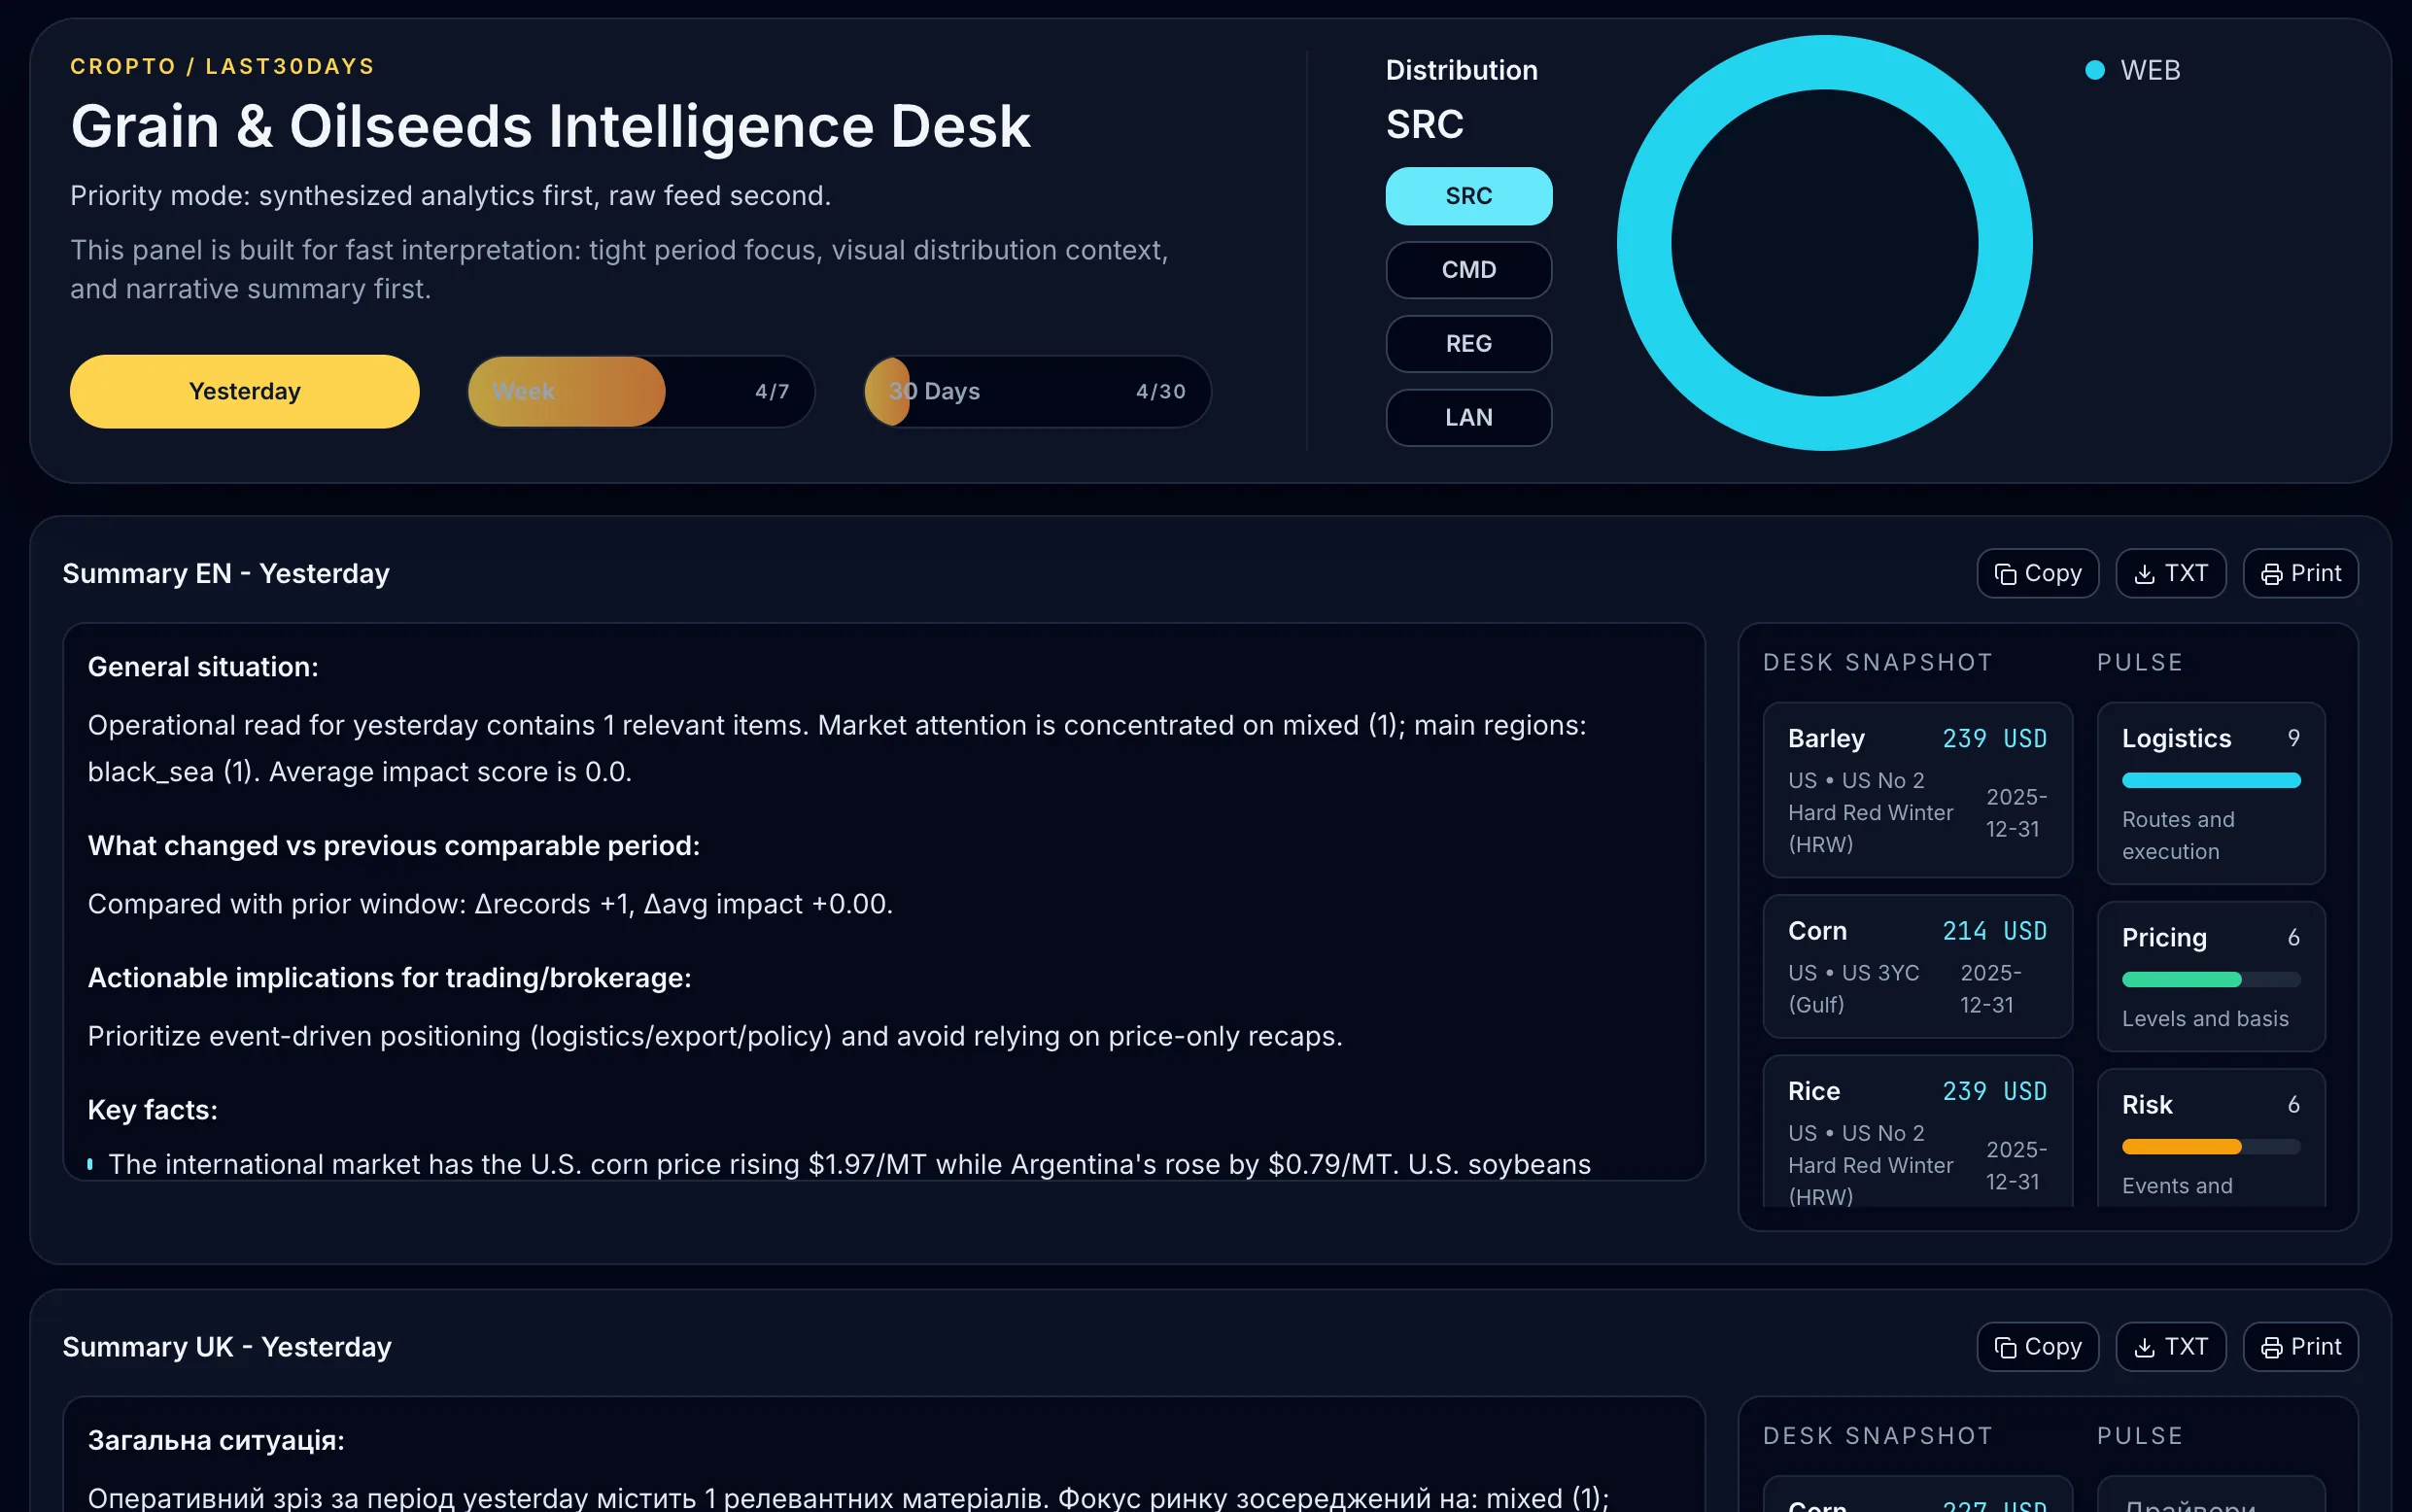Viewport: 2412px width, 1512px height.
Task: Select SRC distribution mode
Action: [x=1468, y=196]
